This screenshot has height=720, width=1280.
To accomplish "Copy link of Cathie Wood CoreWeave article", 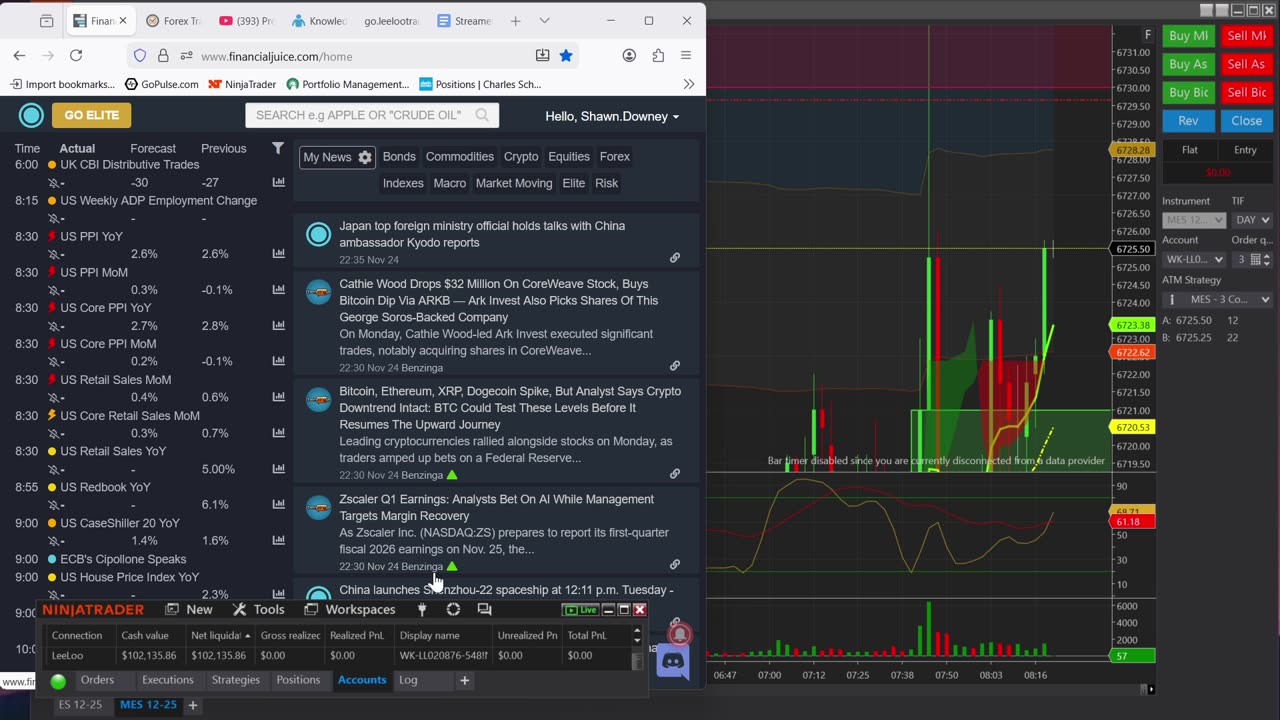I will [x=675, y=366].
